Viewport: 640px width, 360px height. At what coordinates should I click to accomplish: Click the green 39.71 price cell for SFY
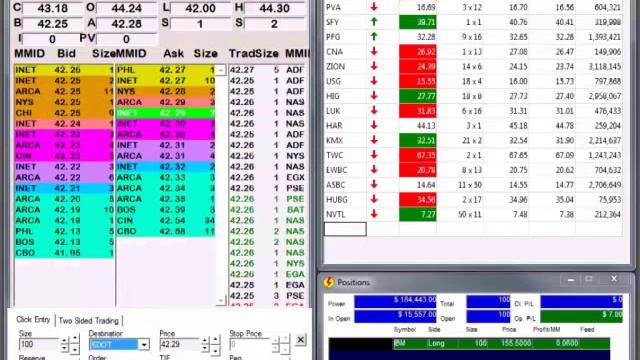[x=418, y=22]
